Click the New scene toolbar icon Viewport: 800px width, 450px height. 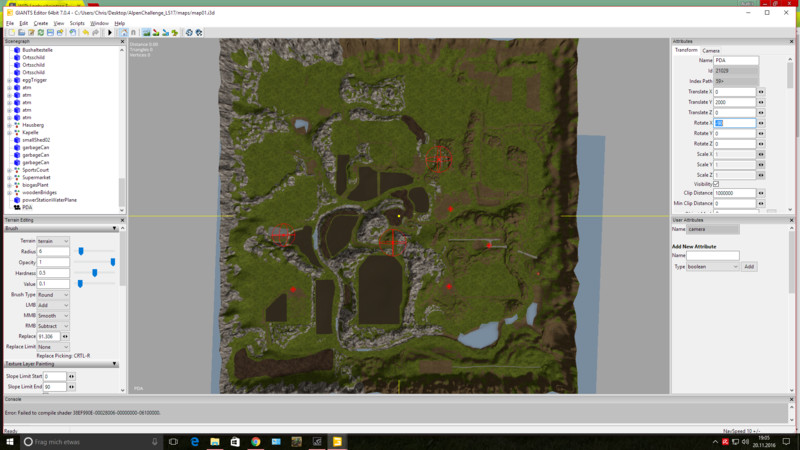[x=12, y=33]
